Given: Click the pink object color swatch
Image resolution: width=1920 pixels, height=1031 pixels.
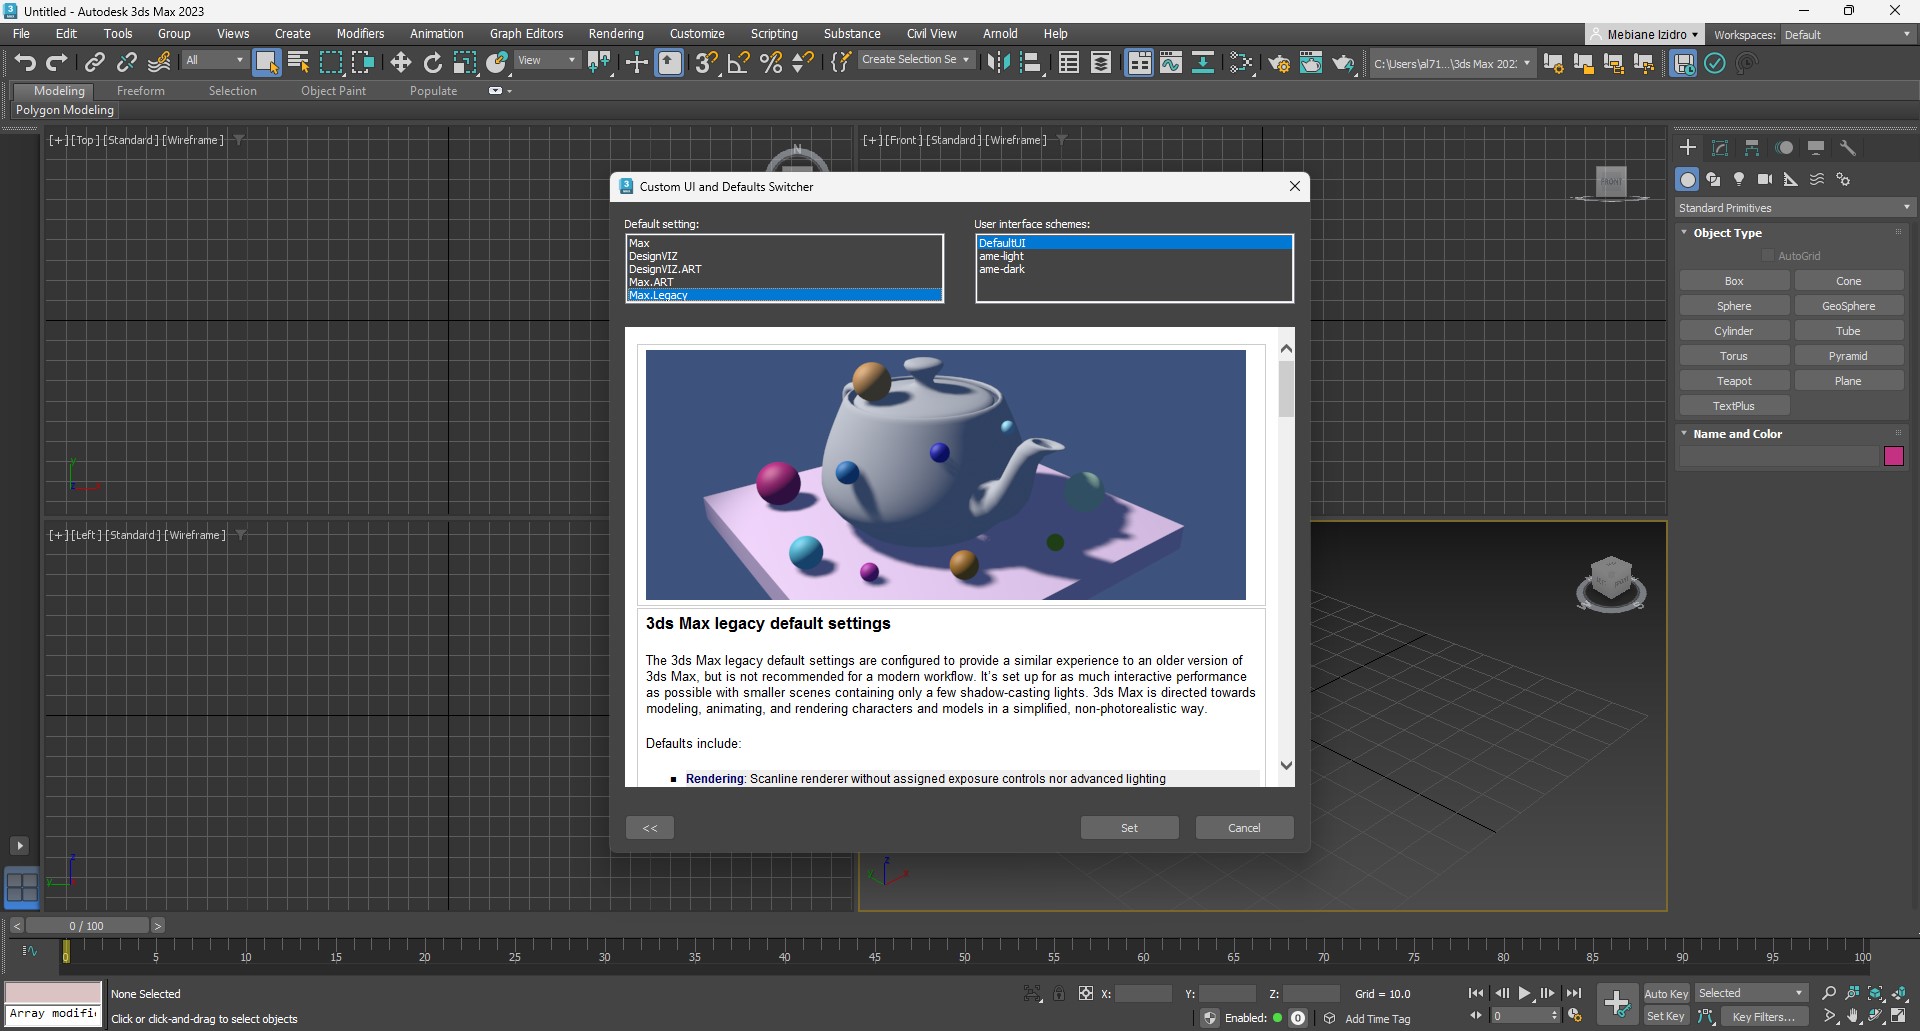Looking at the screenshot, I should [1893, 457].
